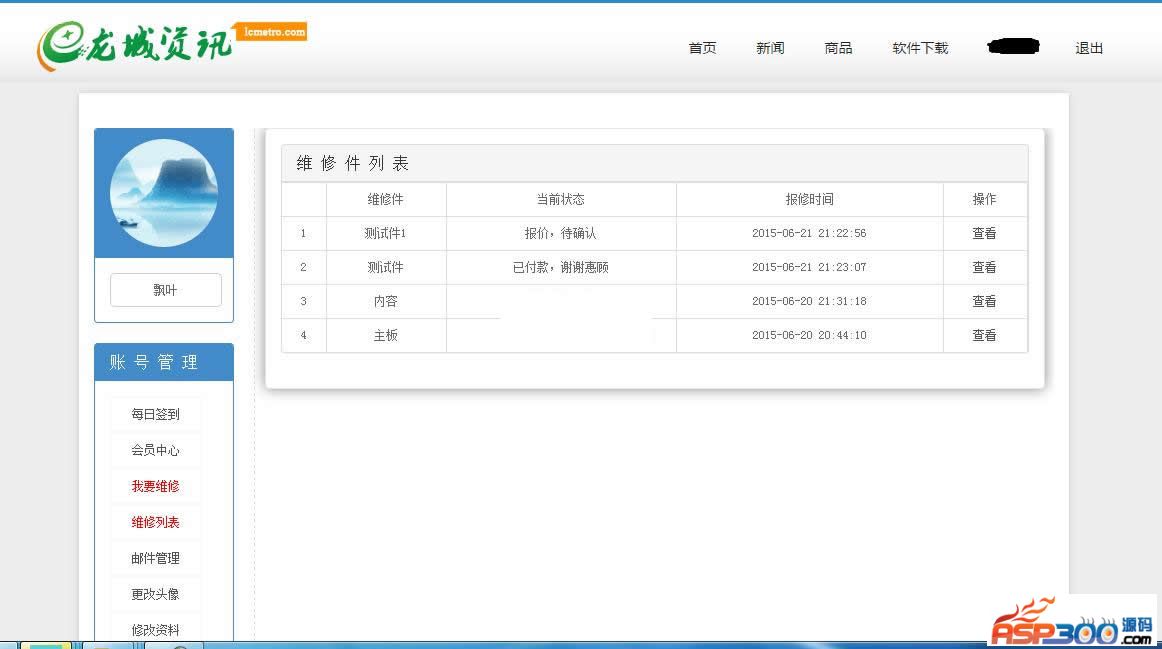Click 退出 to log out
1162x649 pixels.
click(1089, 48)
